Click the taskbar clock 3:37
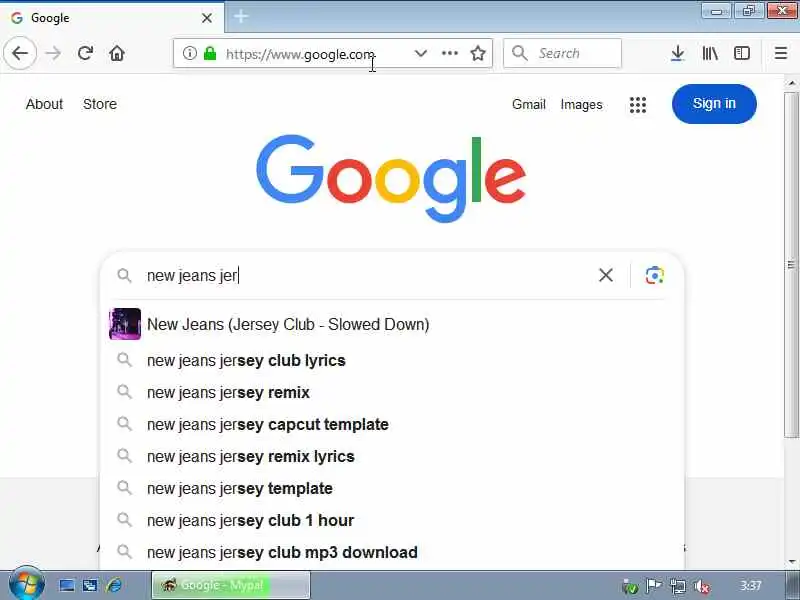Screen dimensions: 800x600 coord(751,585)
